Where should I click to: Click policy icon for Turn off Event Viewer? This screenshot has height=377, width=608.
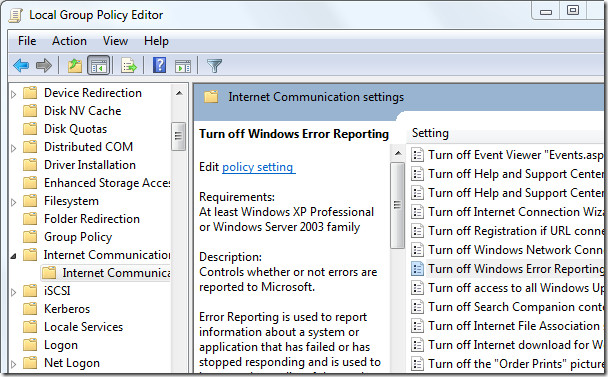click(417, 155)
